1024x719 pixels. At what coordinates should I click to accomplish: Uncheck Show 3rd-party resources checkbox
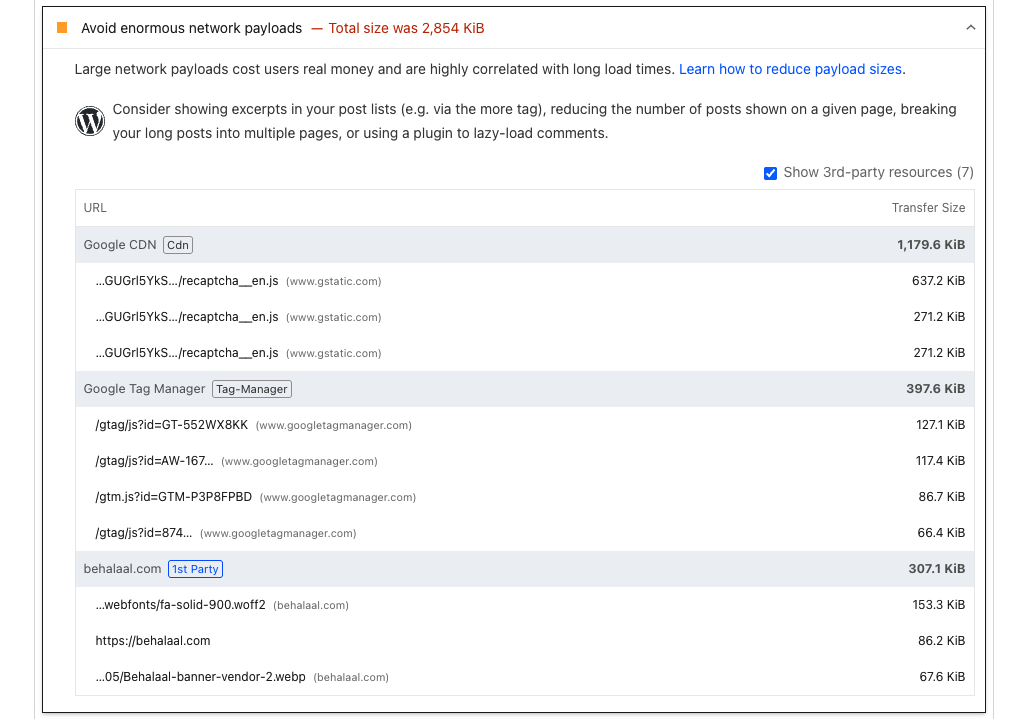(771, 173)
